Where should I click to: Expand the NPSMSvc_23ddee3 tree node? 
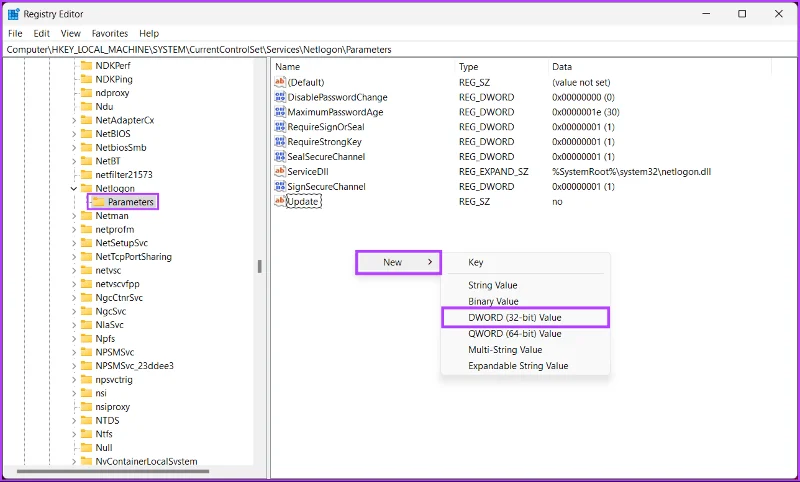tap(73, 366)
